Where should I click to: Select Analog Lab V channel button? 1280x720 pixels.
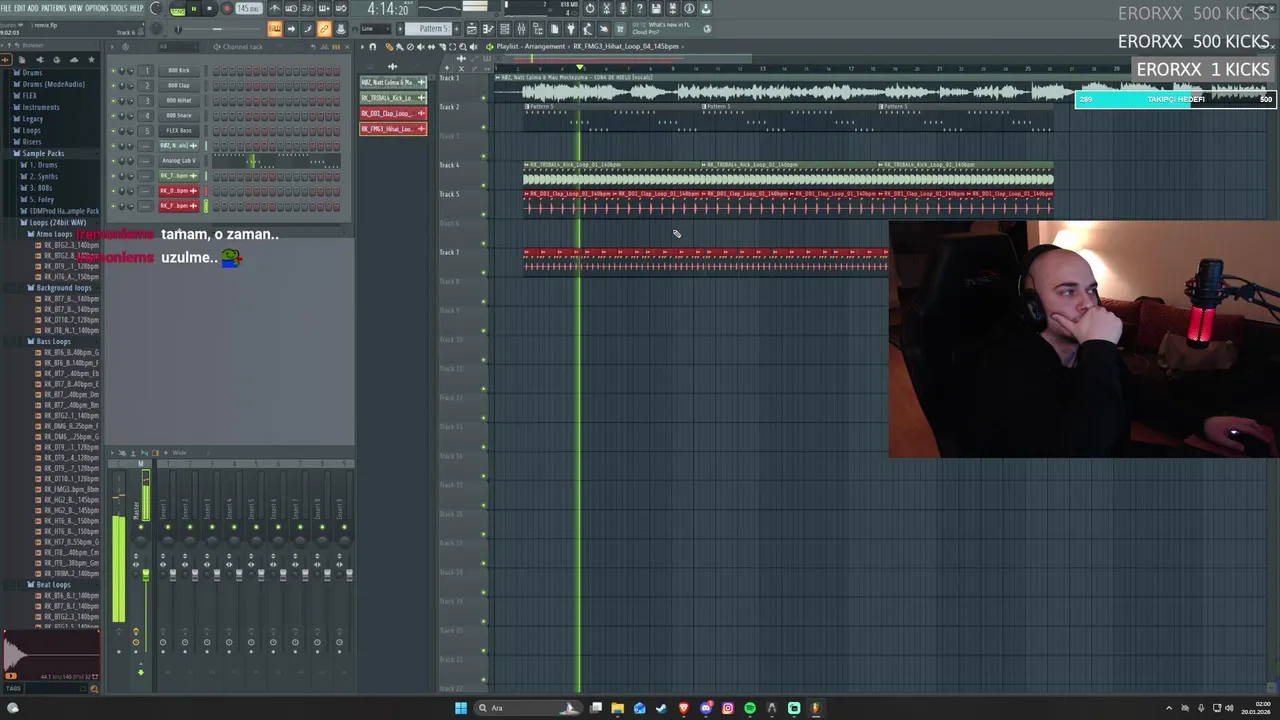[179, 160]
